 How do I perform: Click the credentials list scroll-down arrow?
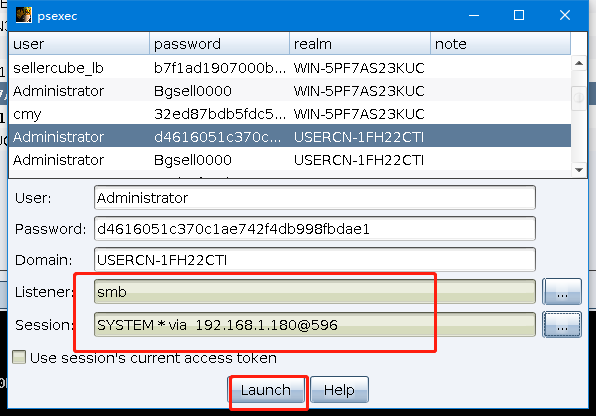(579, 170)
